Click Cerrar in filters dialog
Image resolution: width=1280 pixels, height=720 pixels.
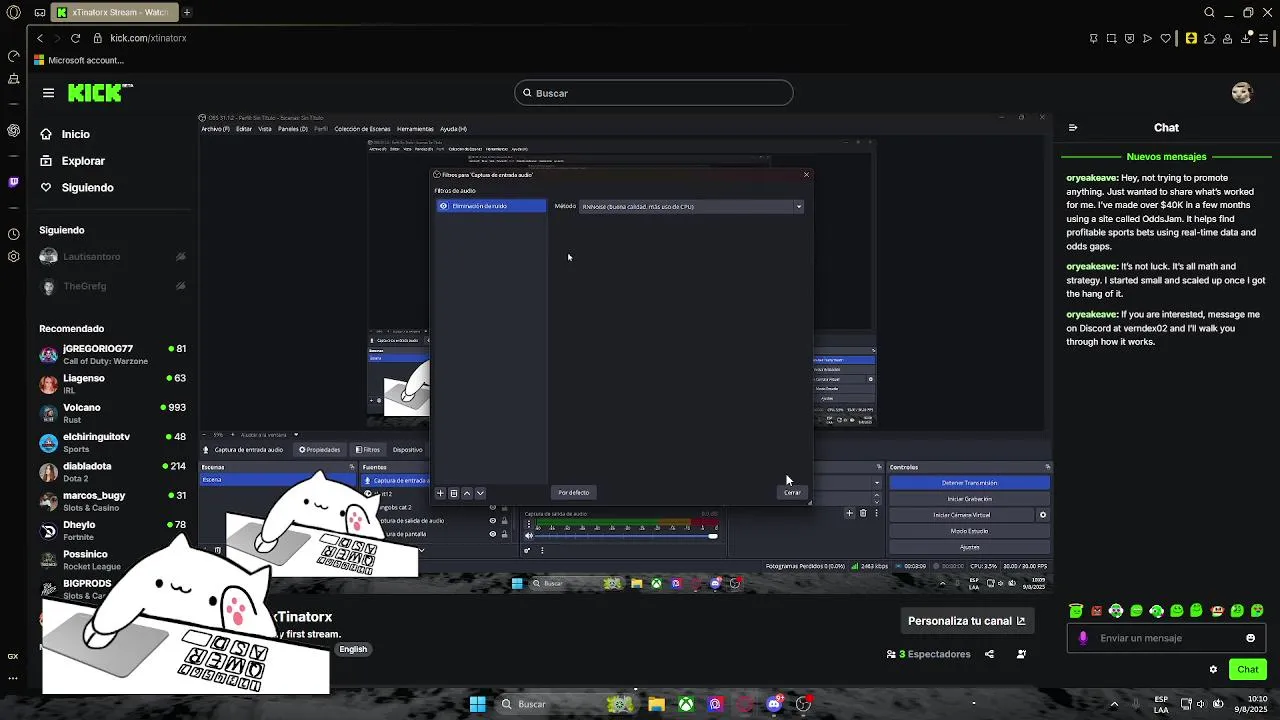(x=792, y=493)
